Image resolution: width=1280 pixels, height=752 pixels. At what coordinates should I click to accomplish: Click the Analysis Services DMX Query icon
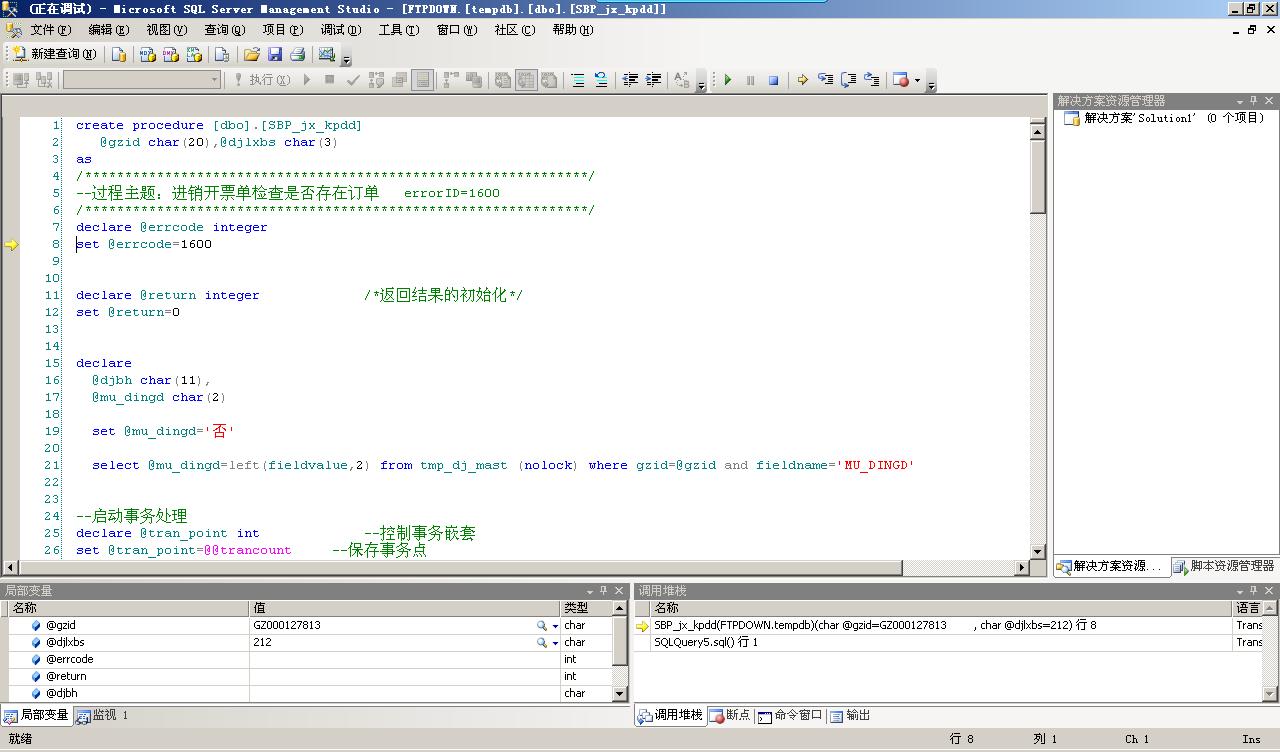170,54
